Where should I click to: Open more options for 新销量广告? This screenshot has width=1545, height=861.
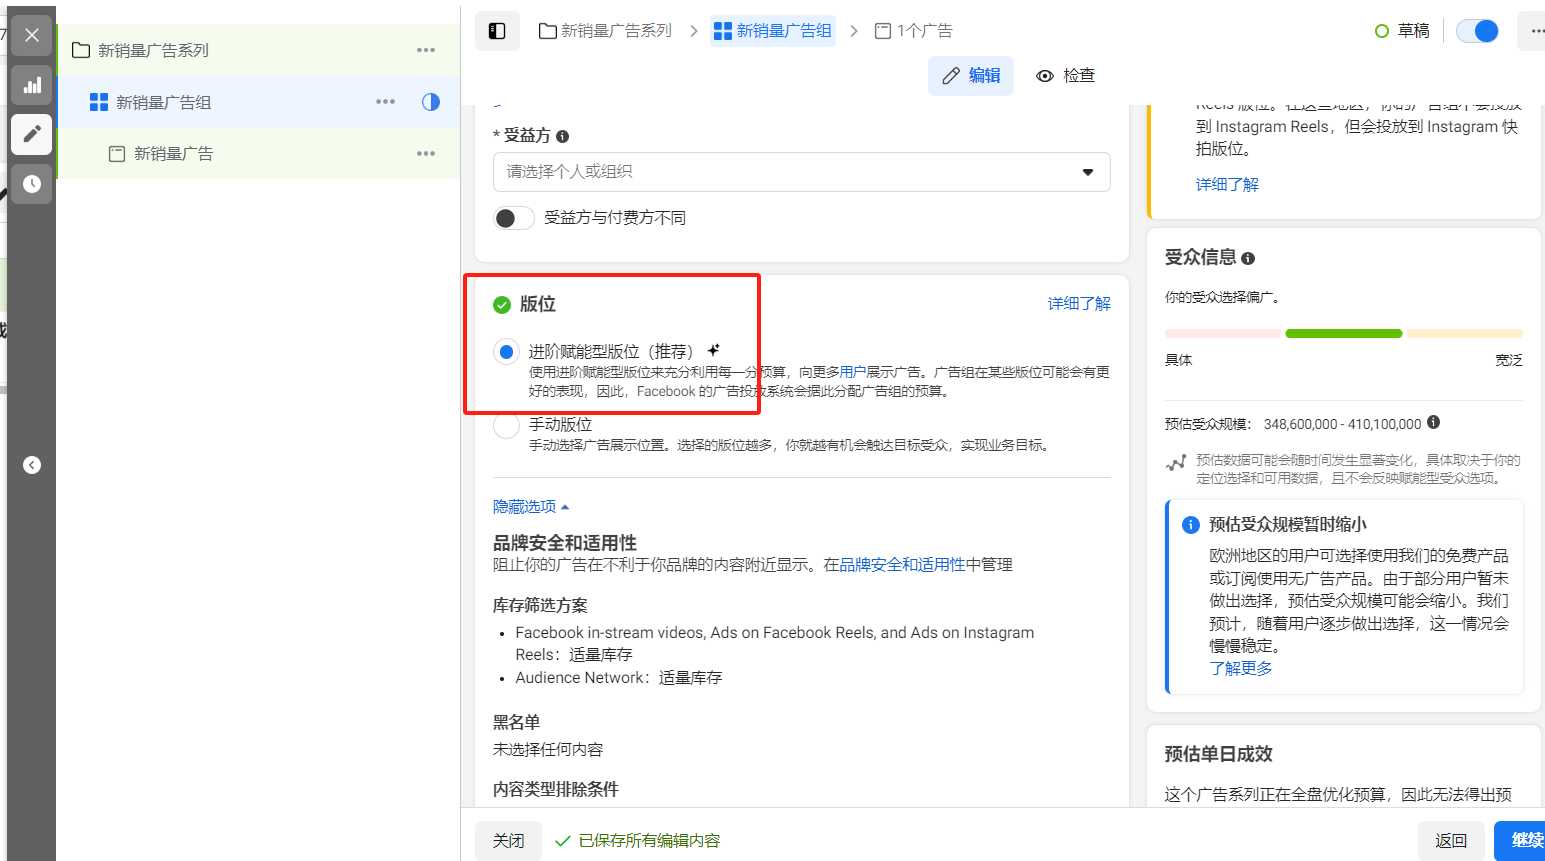[x=426, y=154]
